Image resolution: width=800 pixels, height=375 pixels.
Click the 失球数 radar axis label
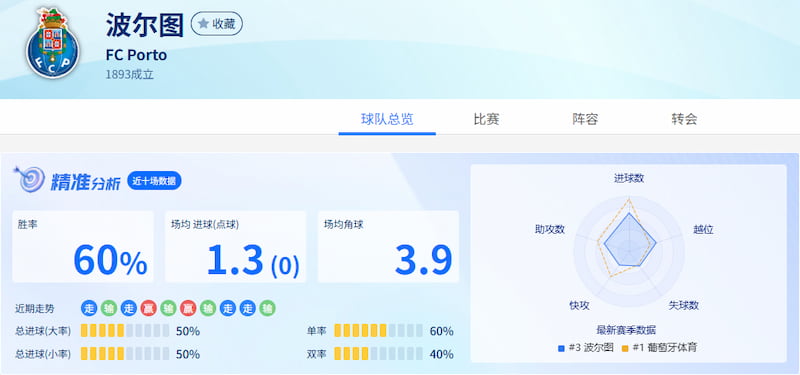684,305
